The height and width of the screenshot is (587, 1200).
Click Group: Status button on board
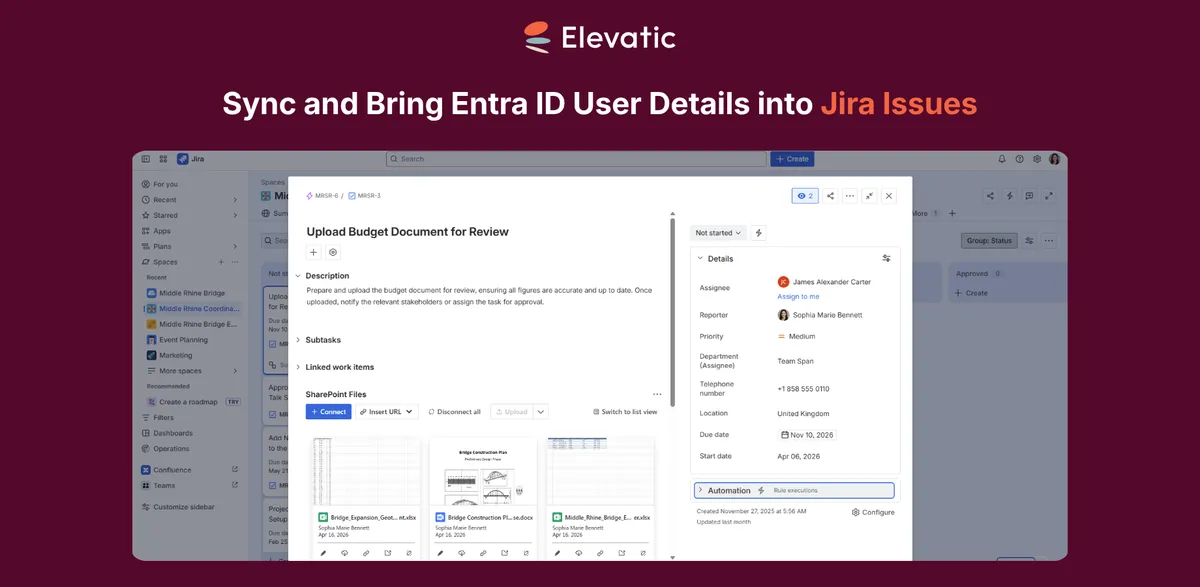[989, 240]
